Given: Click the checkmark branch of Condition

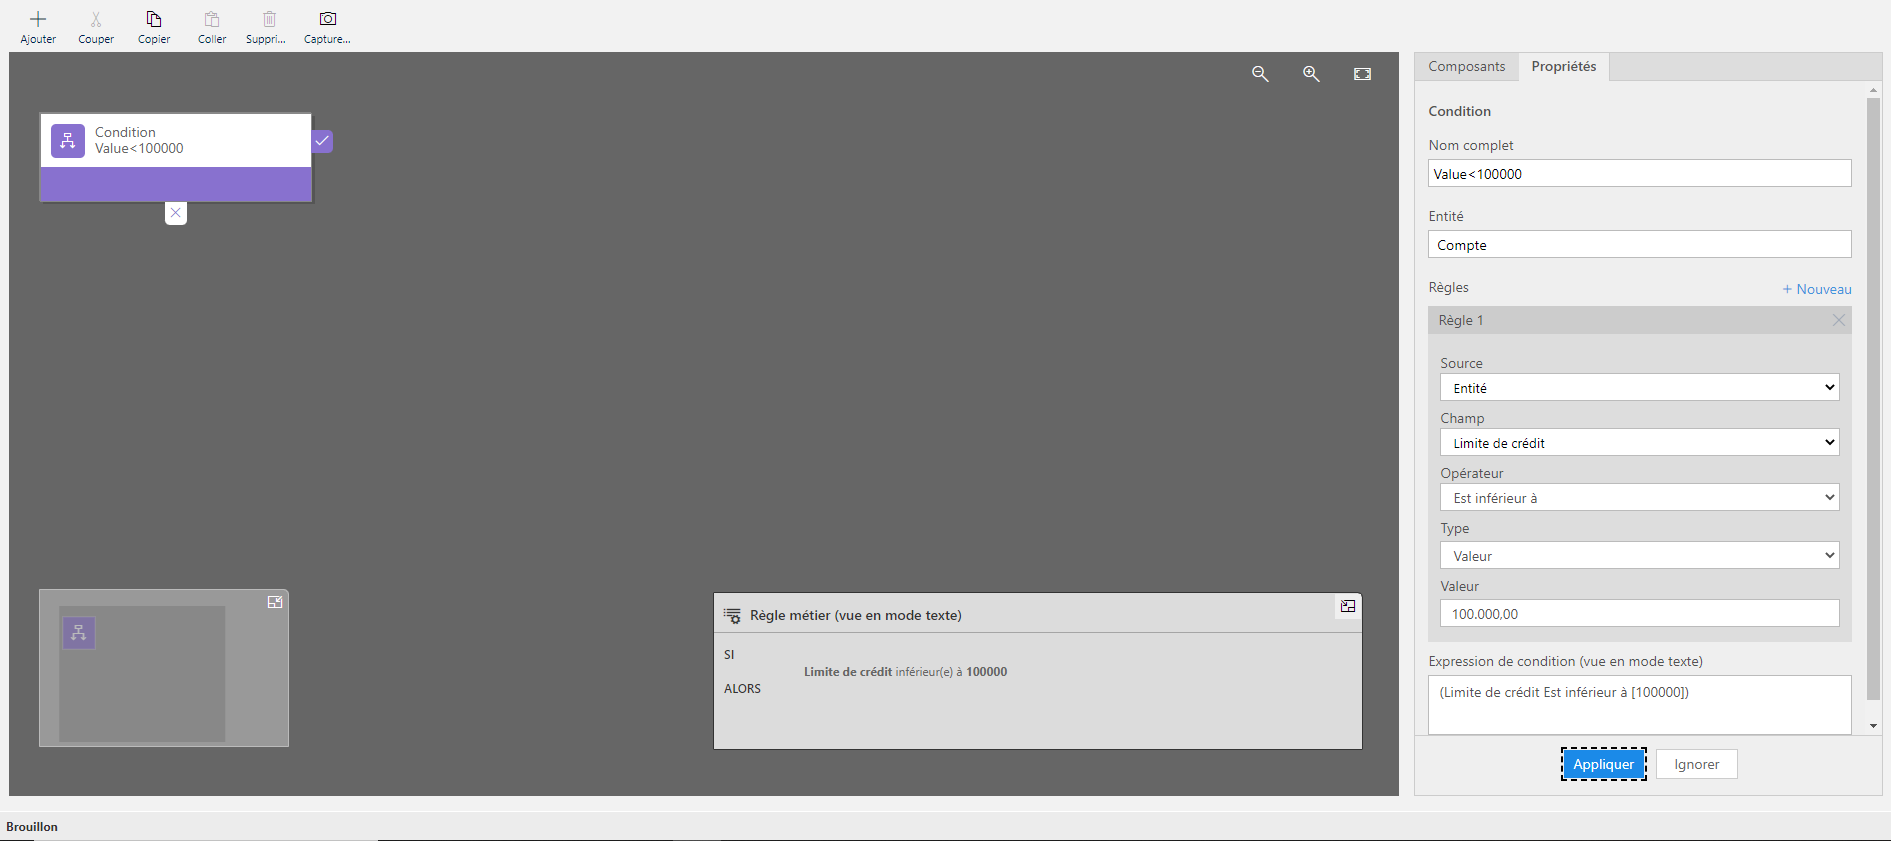Looking at the screenshot, I should [x=322, y=141].
